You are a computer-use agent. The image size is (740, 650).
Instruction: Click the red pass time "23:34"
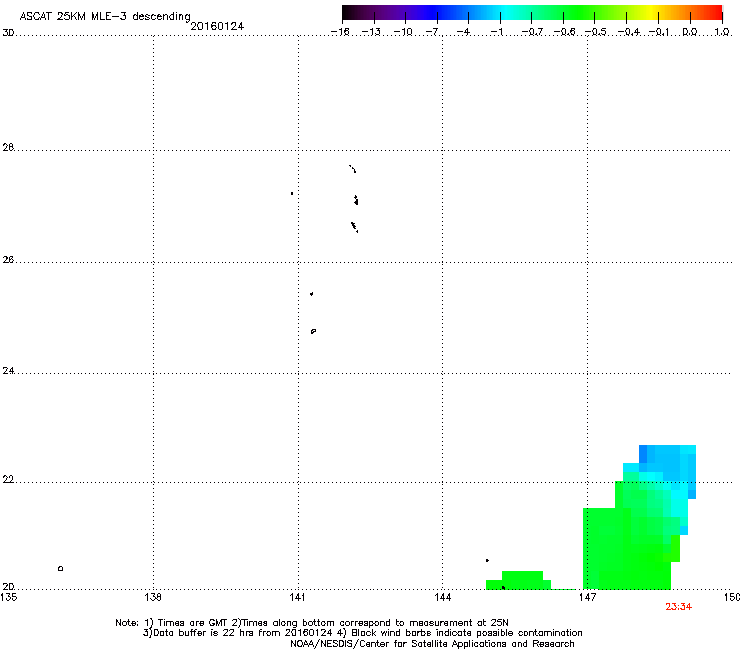(679, 607)
